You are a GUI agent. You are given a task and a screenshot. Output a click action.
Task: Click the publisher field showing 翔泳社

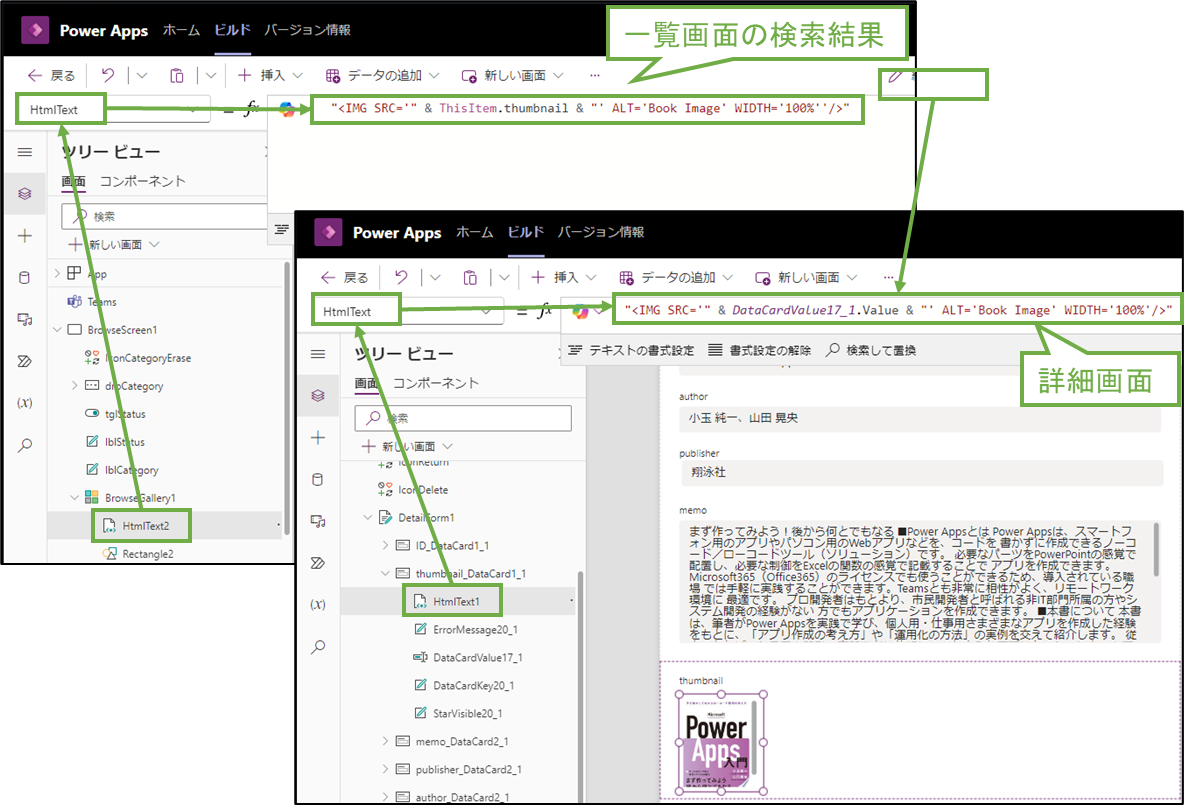[x=920, y=472]
